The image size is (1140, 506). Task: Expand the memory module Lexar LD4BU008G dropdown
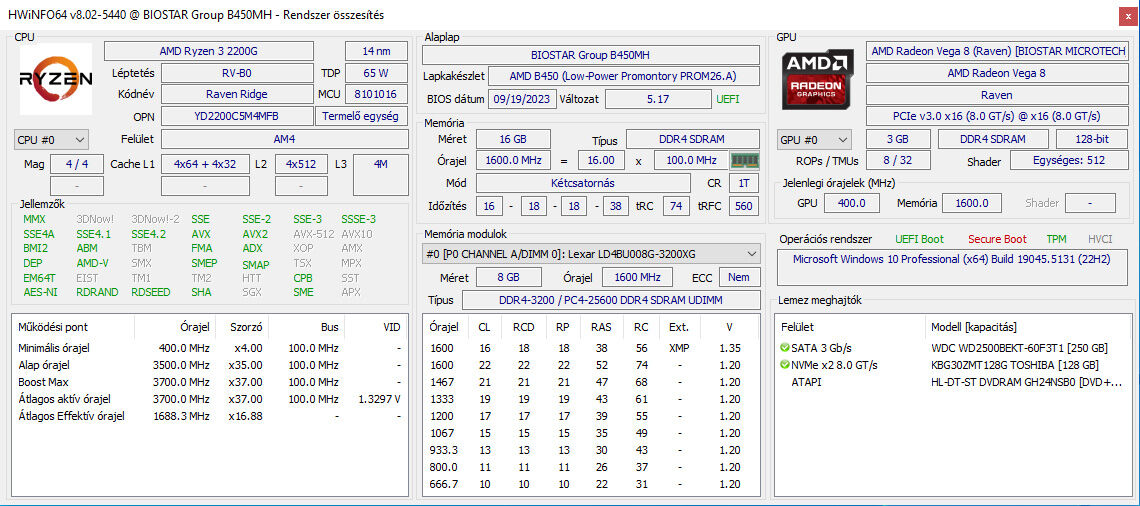(591, 254)
